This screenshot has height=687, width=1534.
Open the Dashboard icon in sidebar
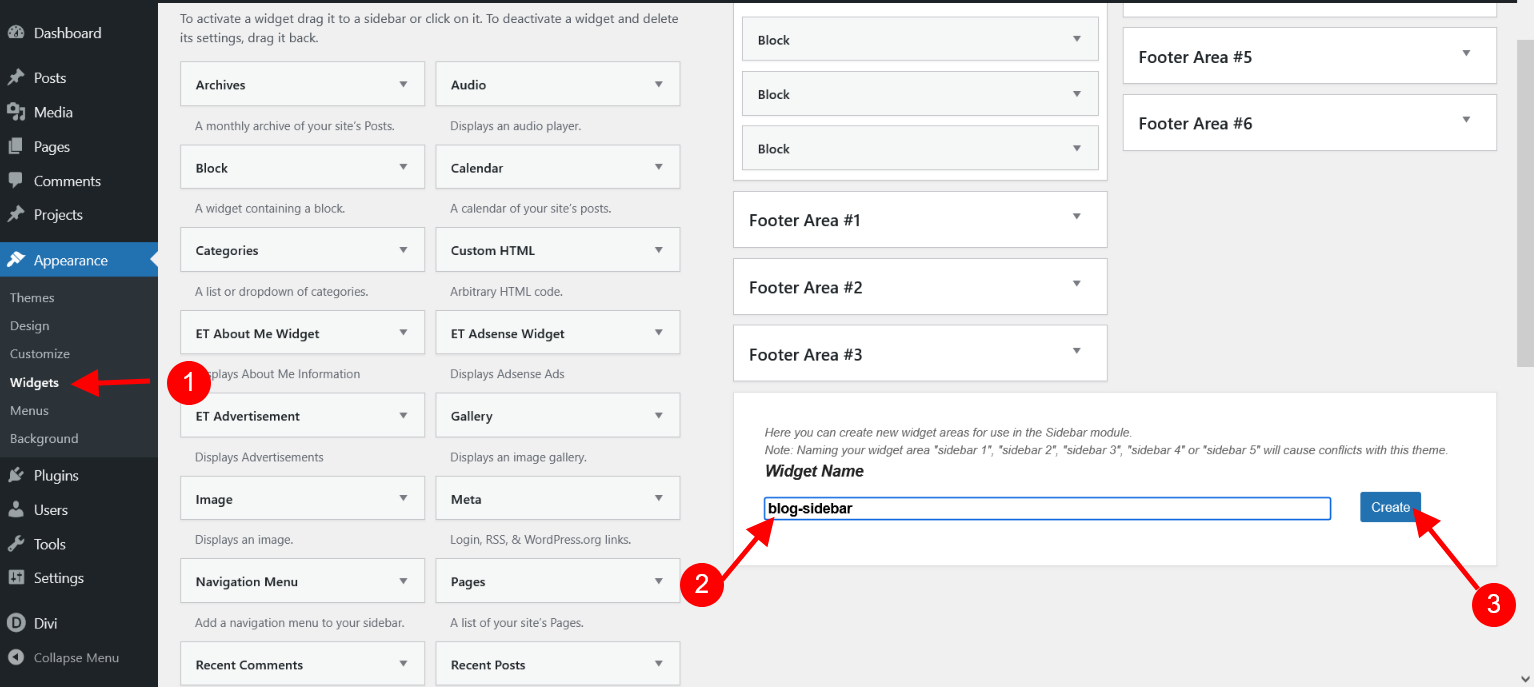point(16,33)
